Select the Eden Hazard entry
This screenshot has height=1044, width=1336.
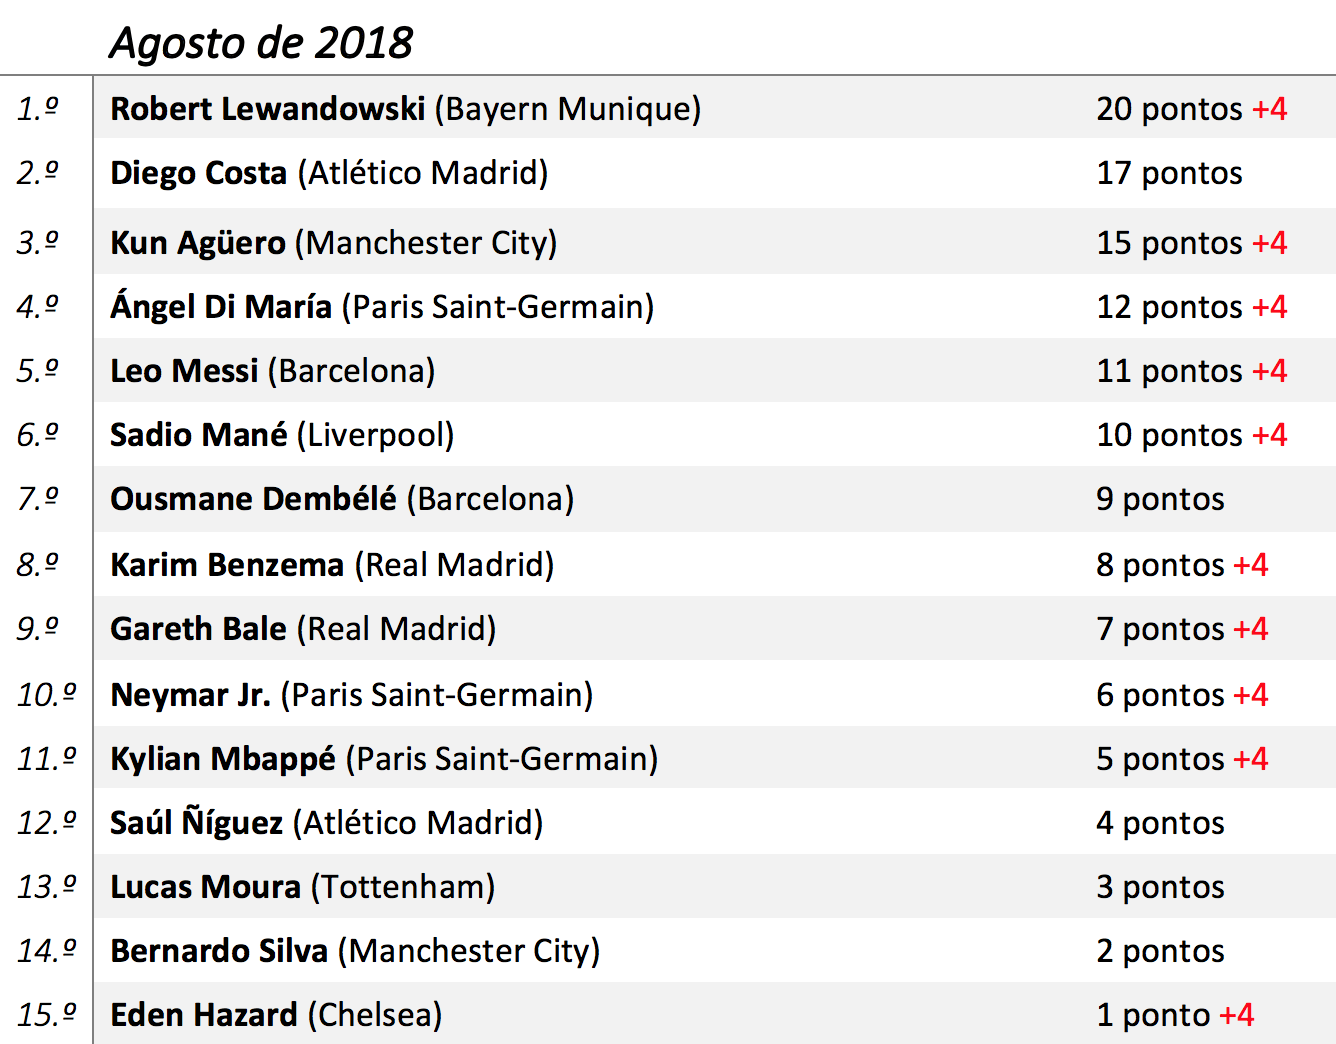[203, 1015]
